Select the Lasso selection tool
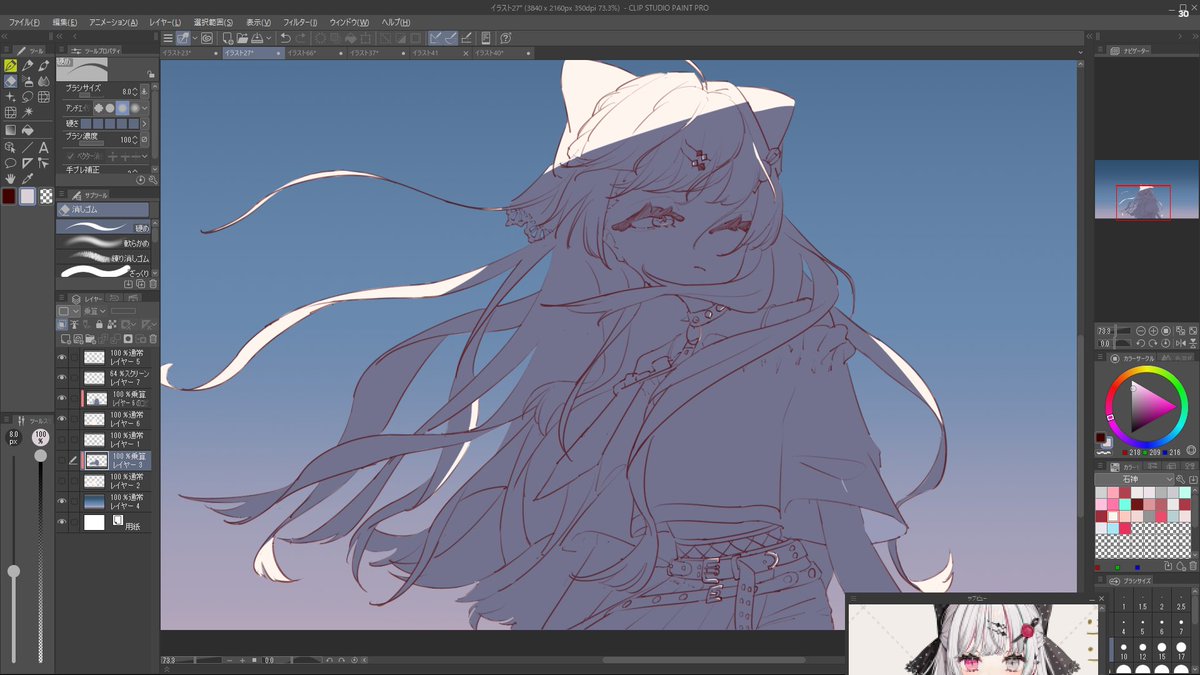 click(27, 97)
